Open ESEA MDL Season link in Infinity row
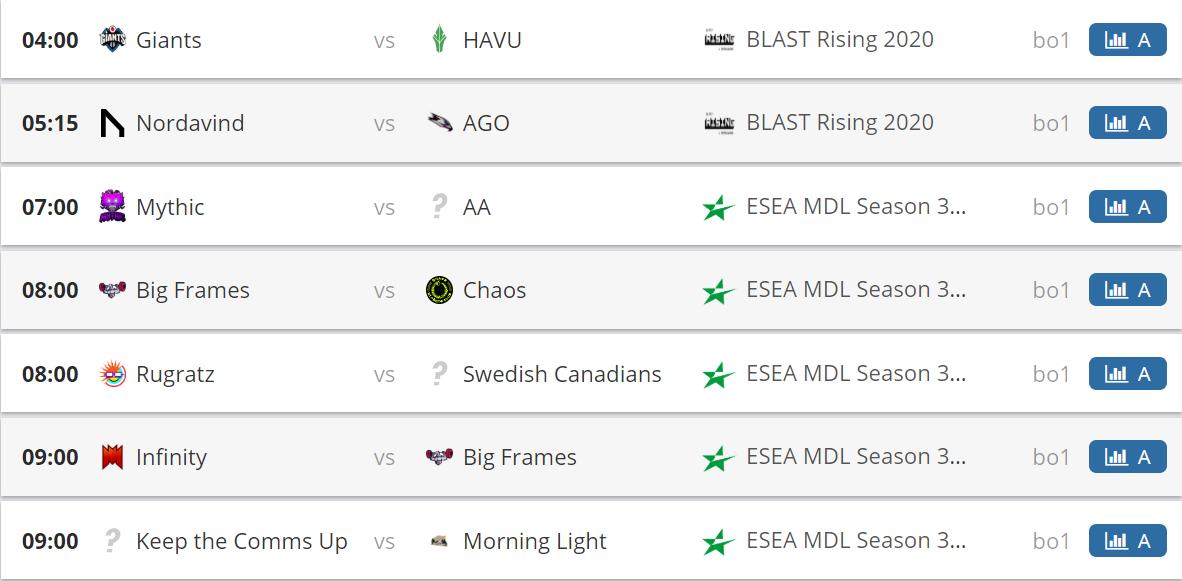Screen dimensions: 1182x581 [856, 457]
